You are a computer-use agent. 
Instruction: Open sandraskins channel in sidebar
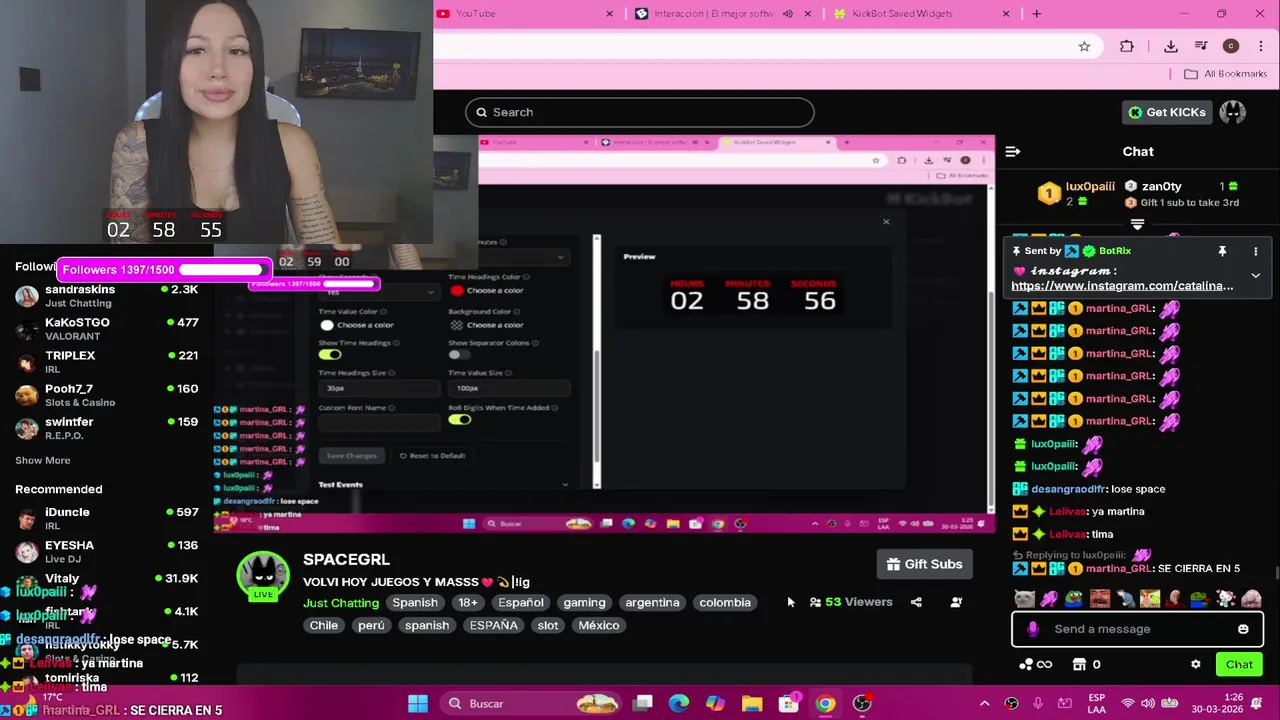pyautogui.click(x=107, y=296)
